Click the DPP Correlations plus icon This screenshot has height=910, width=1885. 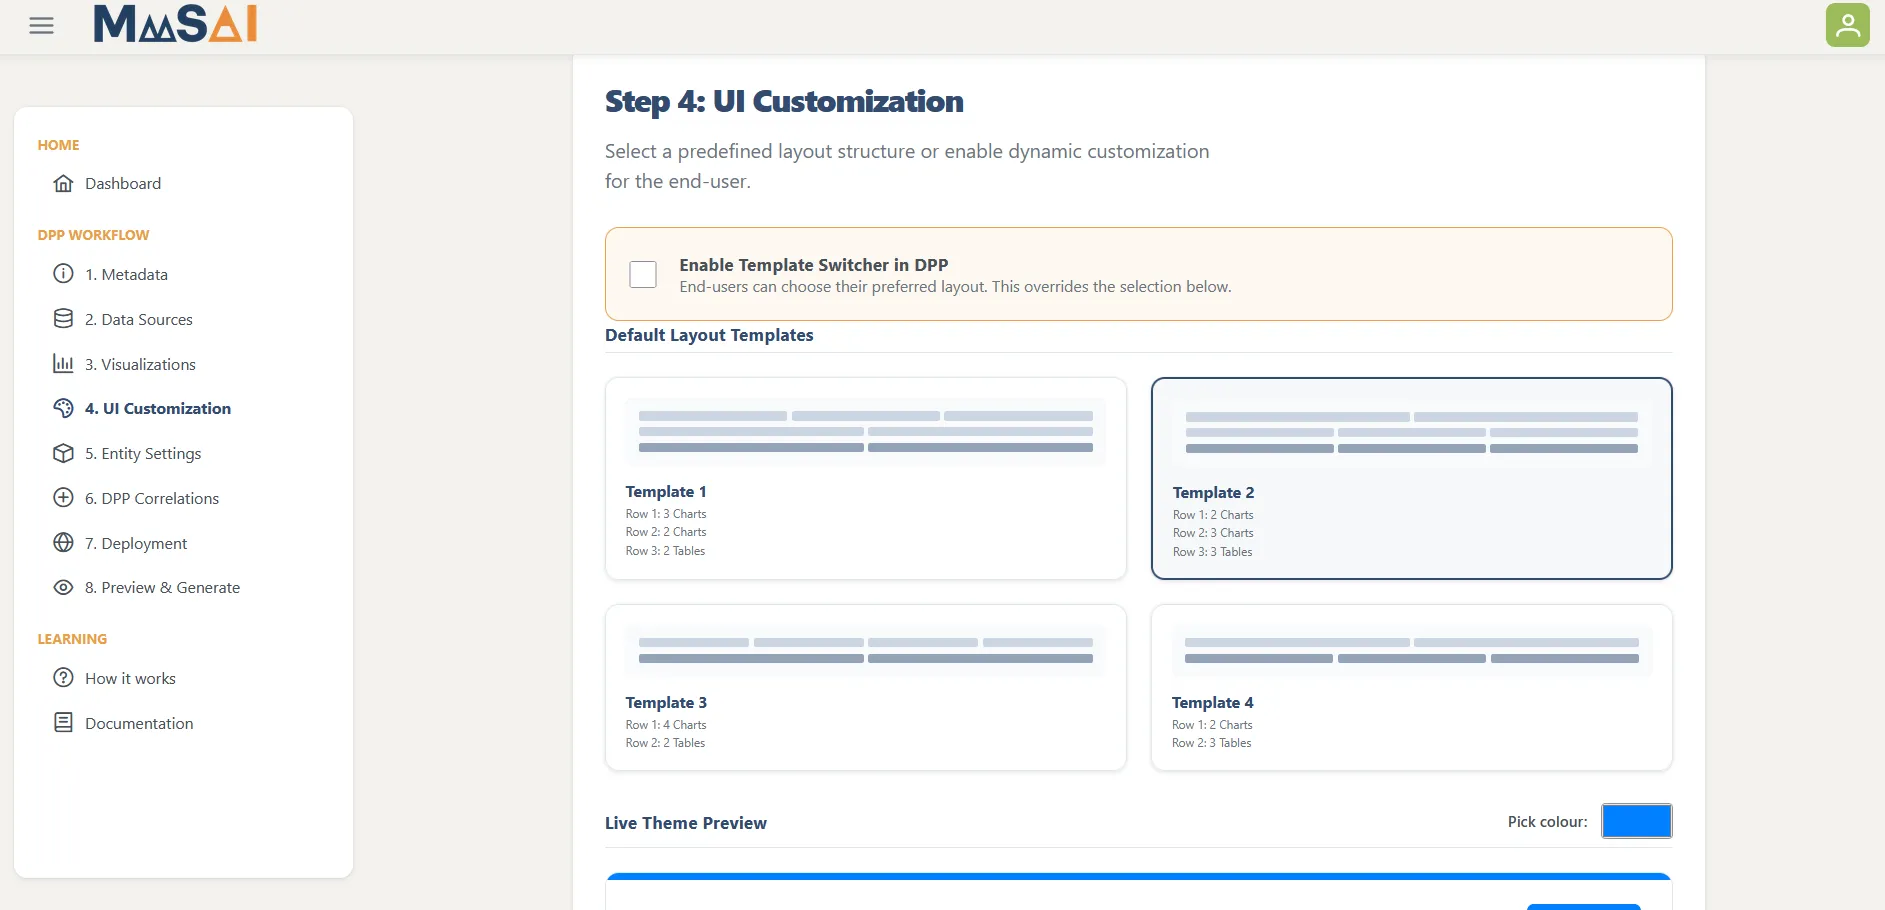tap(63, 497)
